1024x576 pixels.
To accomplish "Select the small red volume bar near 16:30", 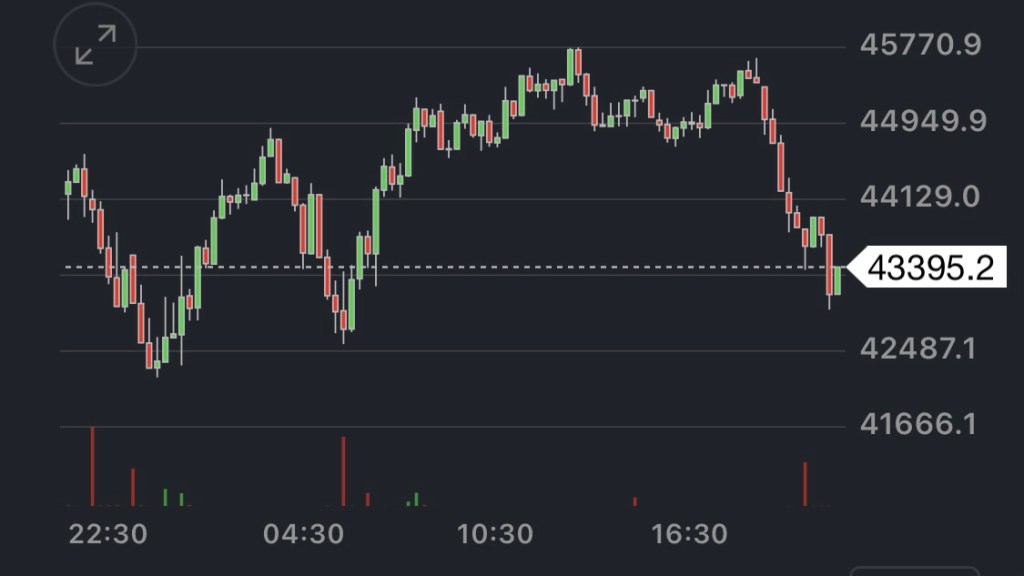I will click(634, 501).
